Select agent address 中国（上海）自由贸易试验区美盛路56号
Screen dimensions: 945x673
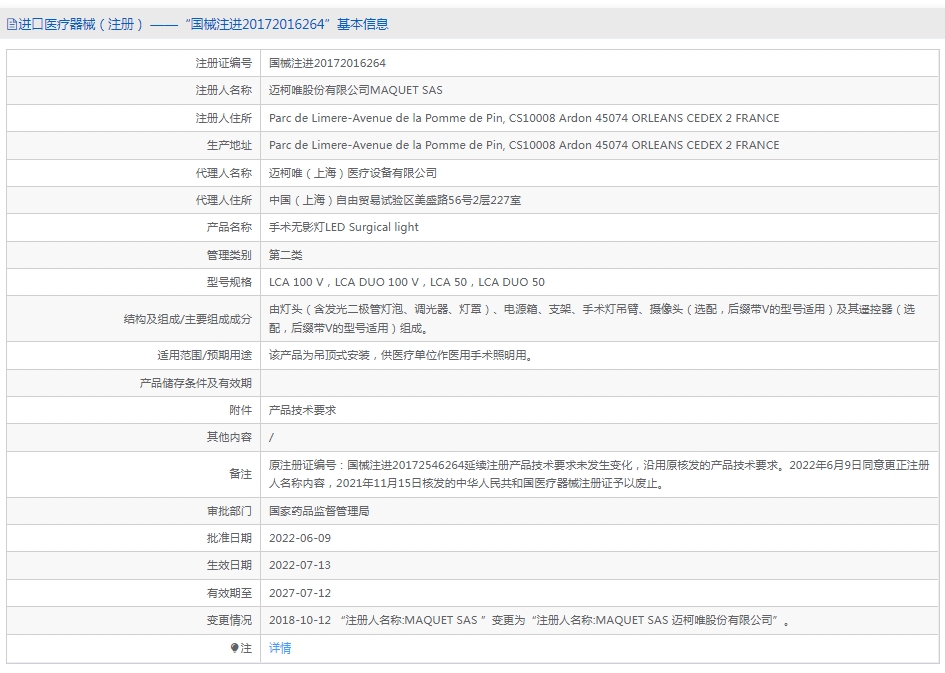(395, 199)
